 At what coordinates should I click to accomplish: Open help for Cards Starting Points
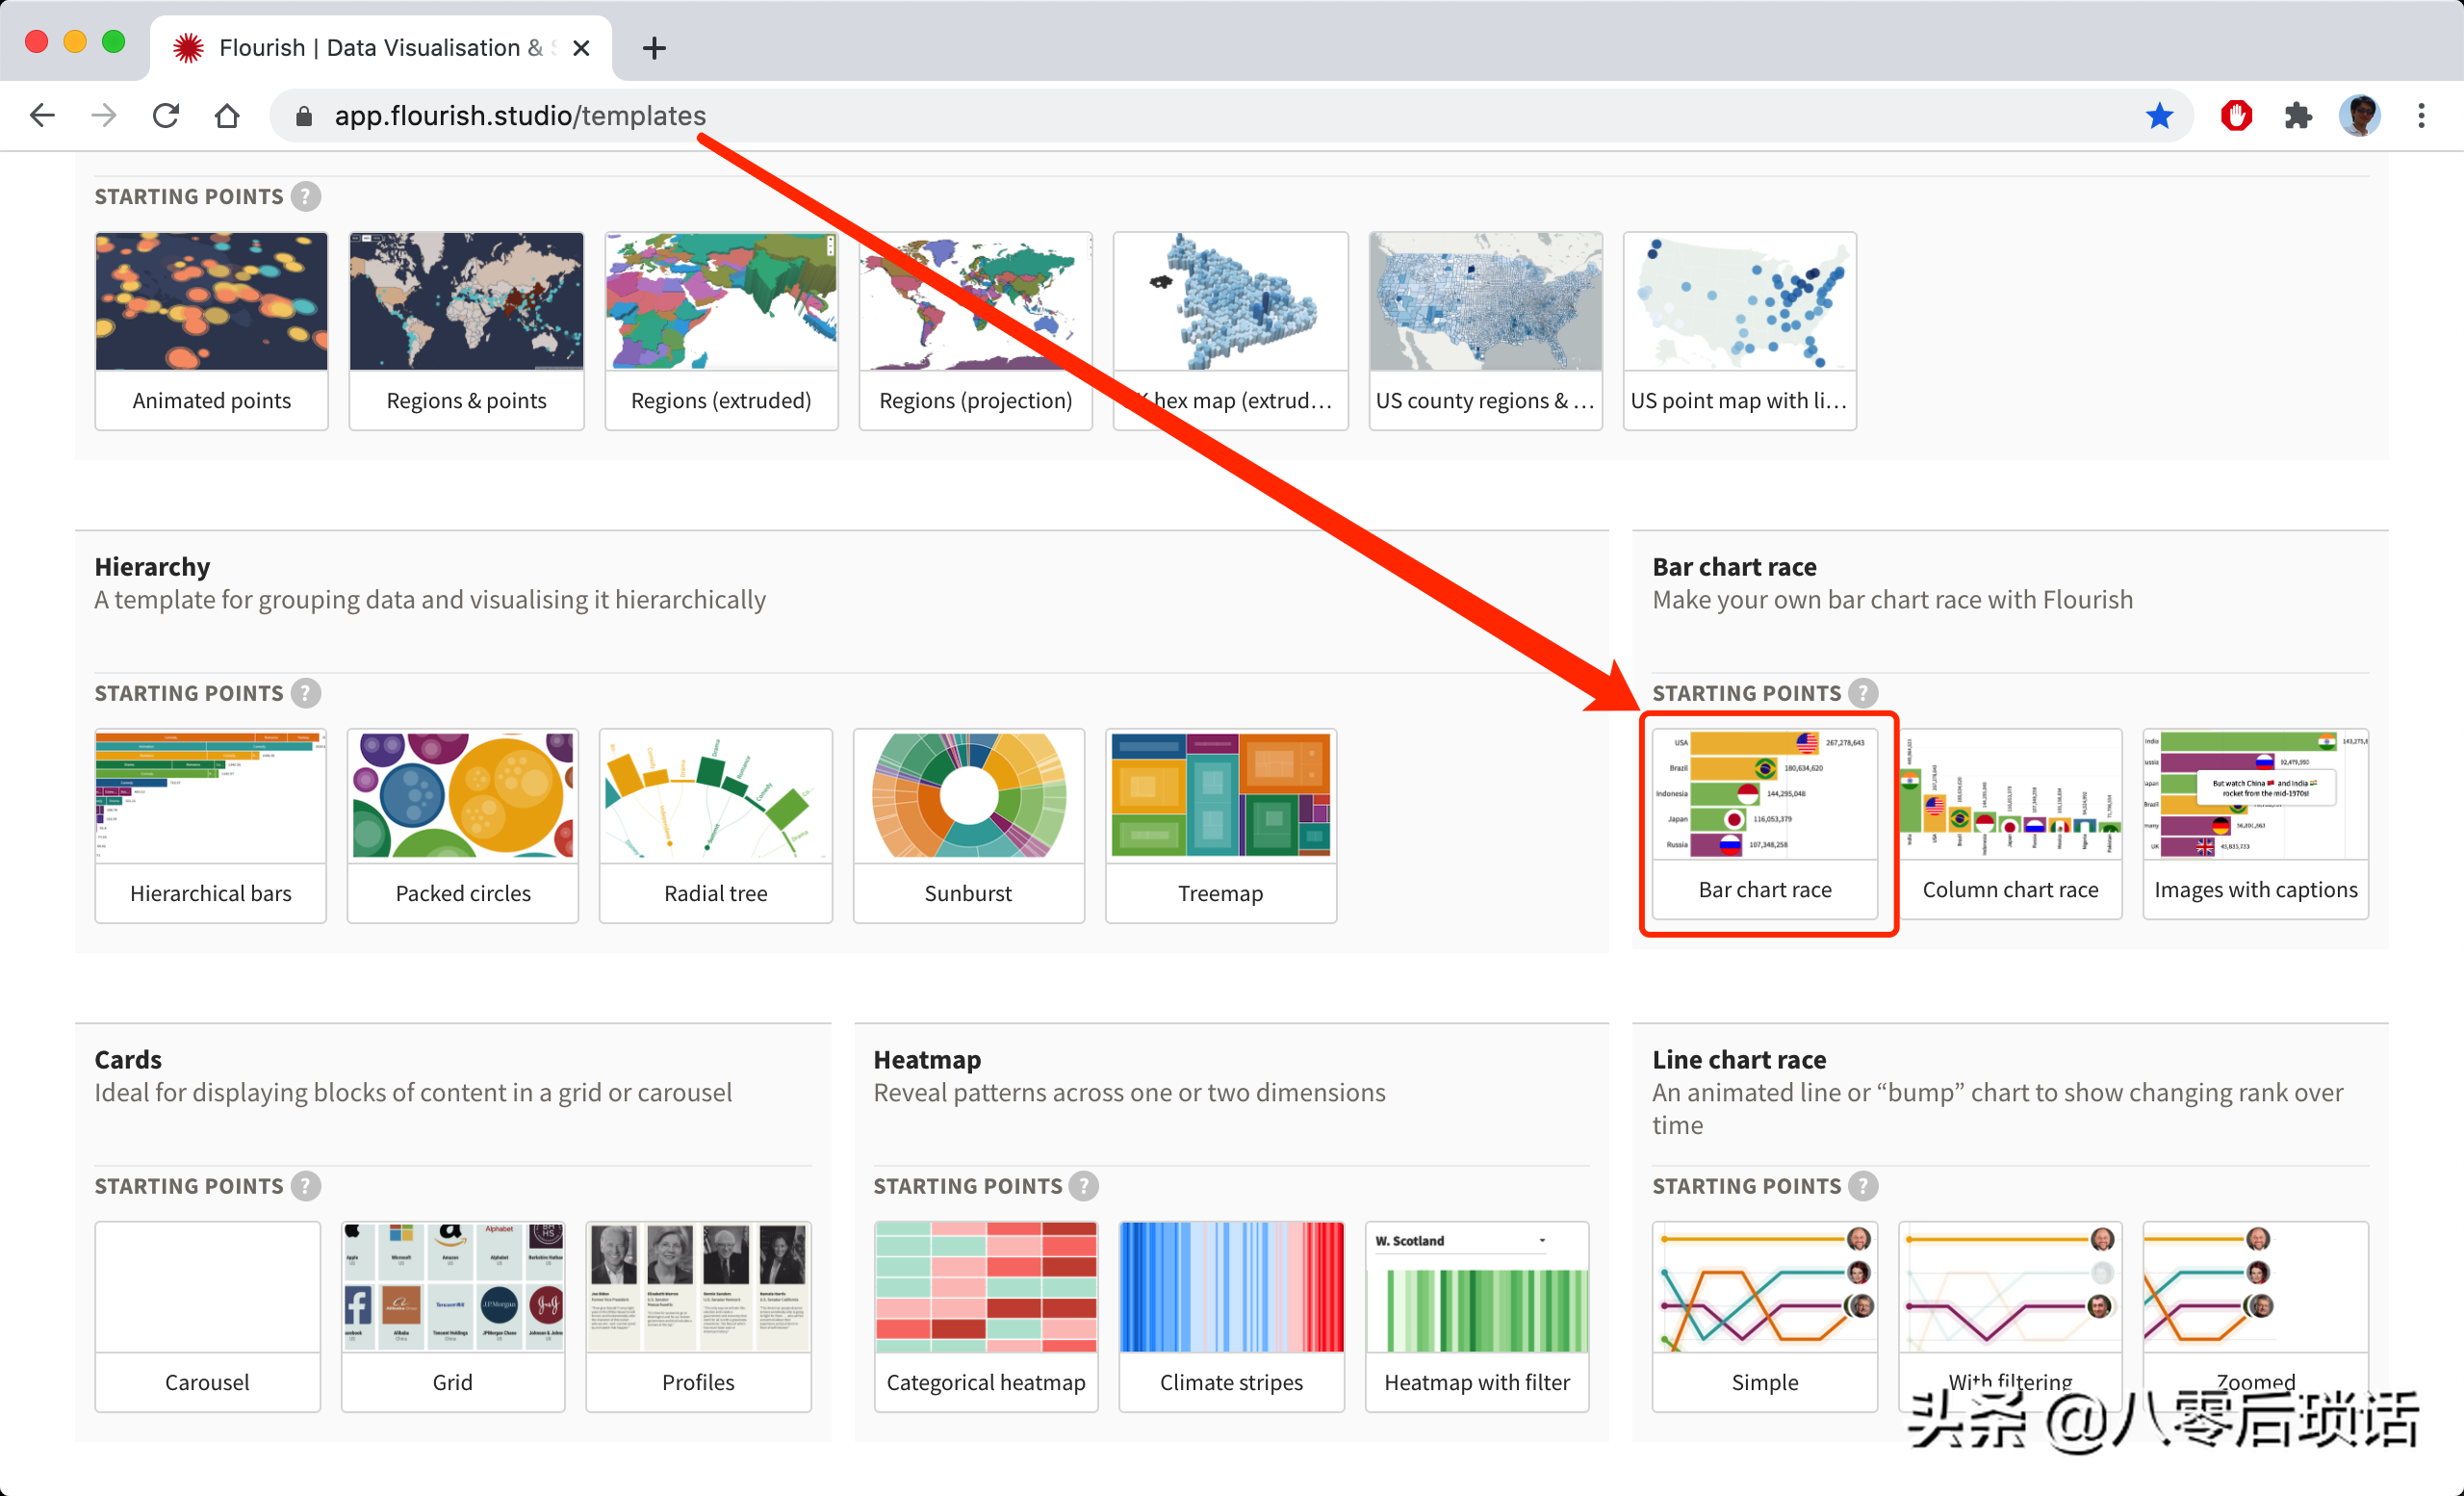point(306,1186)
